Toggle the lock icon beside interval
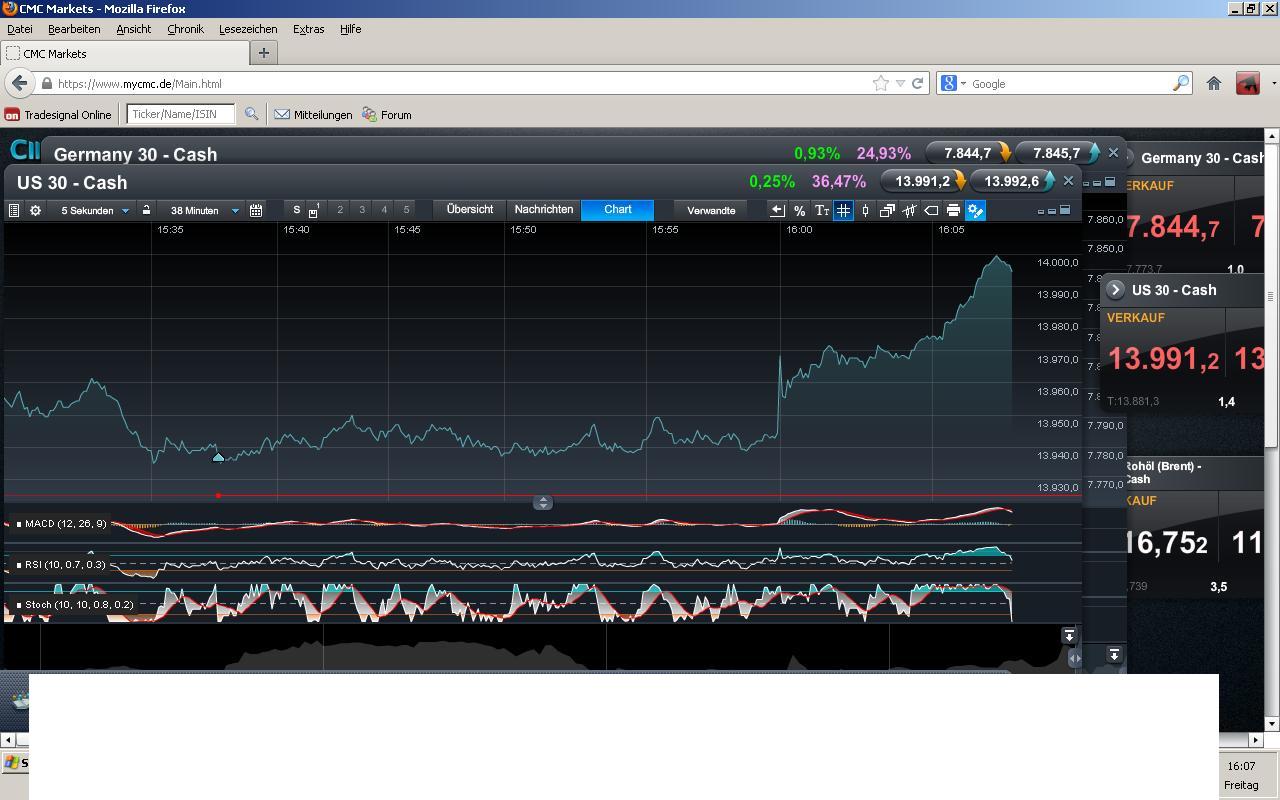The height and width of the screenshot is (800, 1280). (146, 210)
